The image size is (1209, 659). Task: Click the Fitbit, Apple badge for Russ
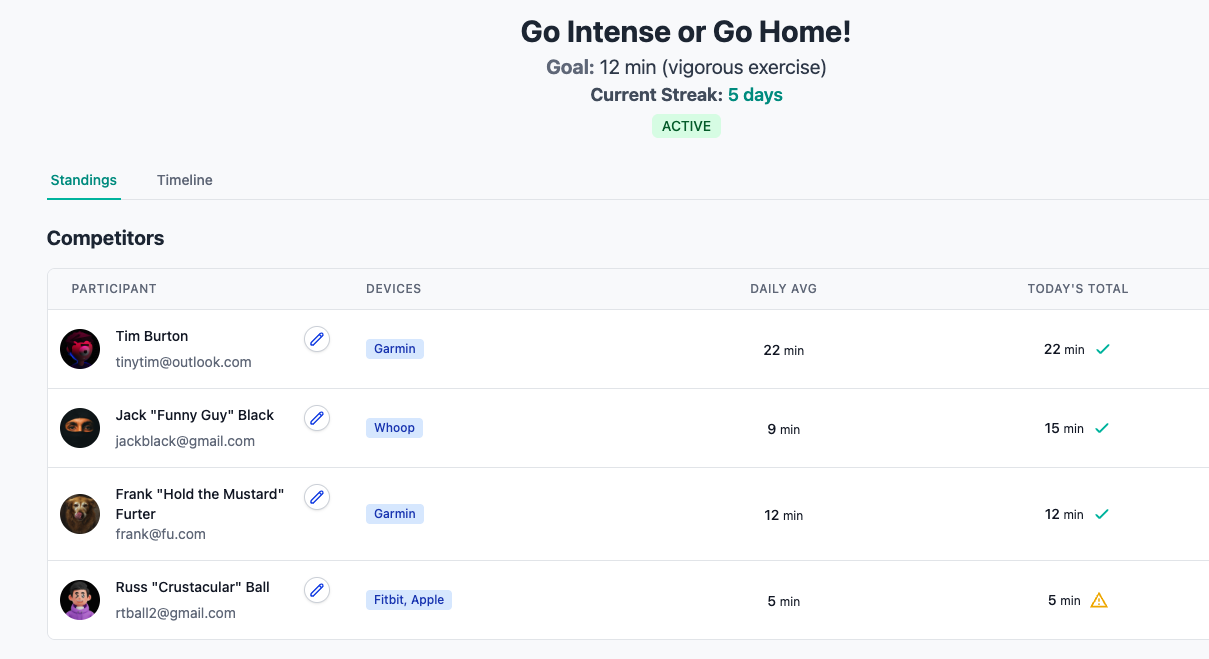click(x=409, y=599)
